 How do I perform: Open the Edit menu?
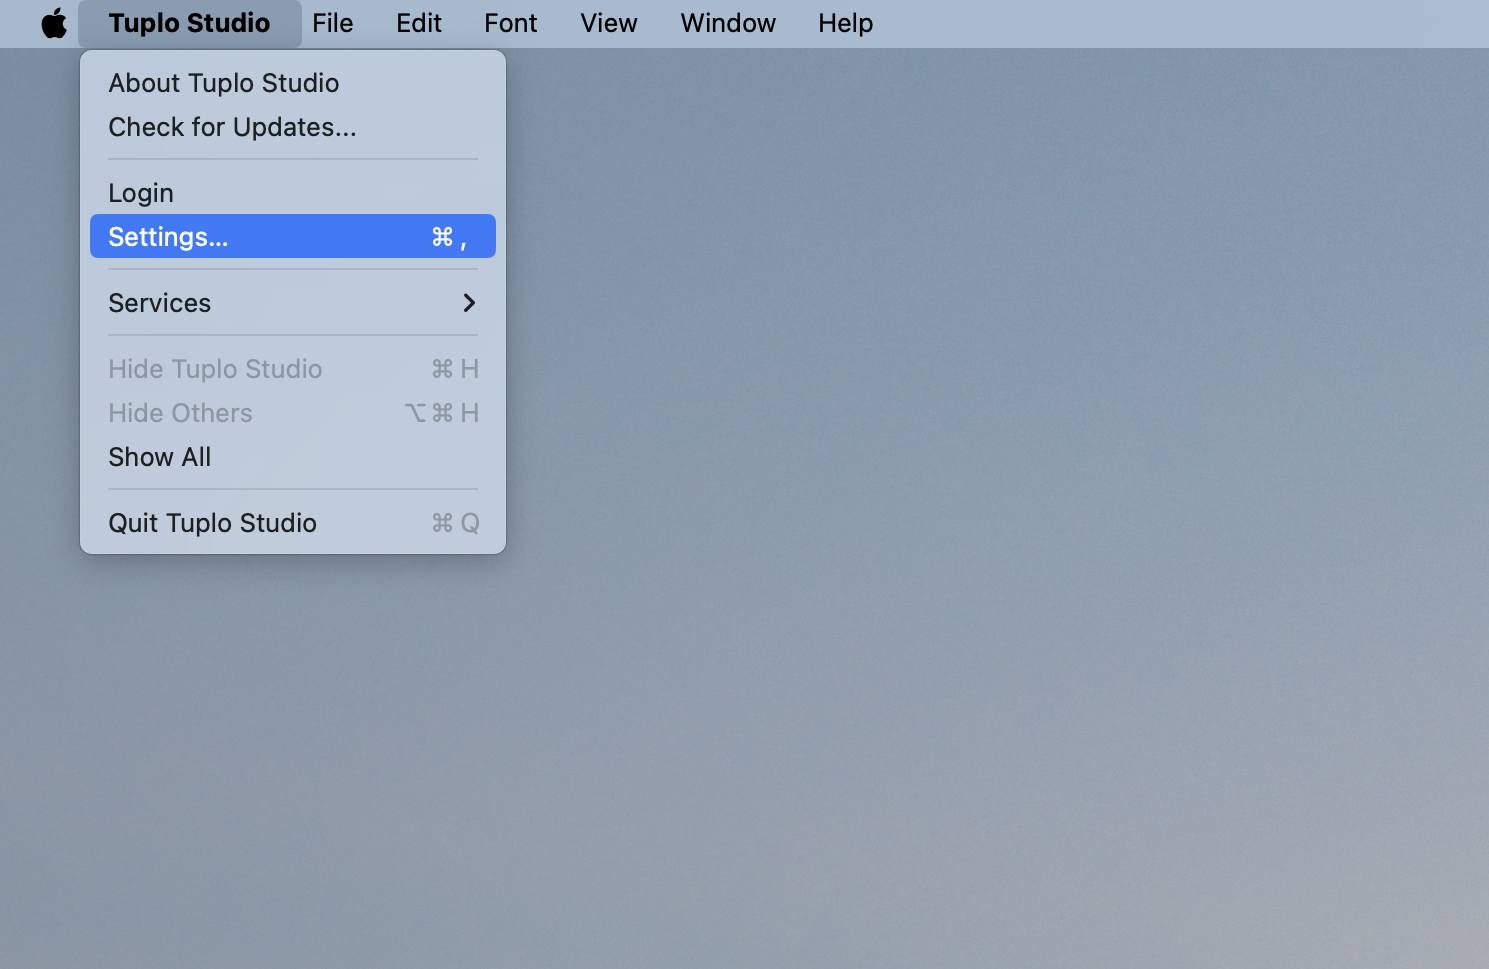pos(419,23)
